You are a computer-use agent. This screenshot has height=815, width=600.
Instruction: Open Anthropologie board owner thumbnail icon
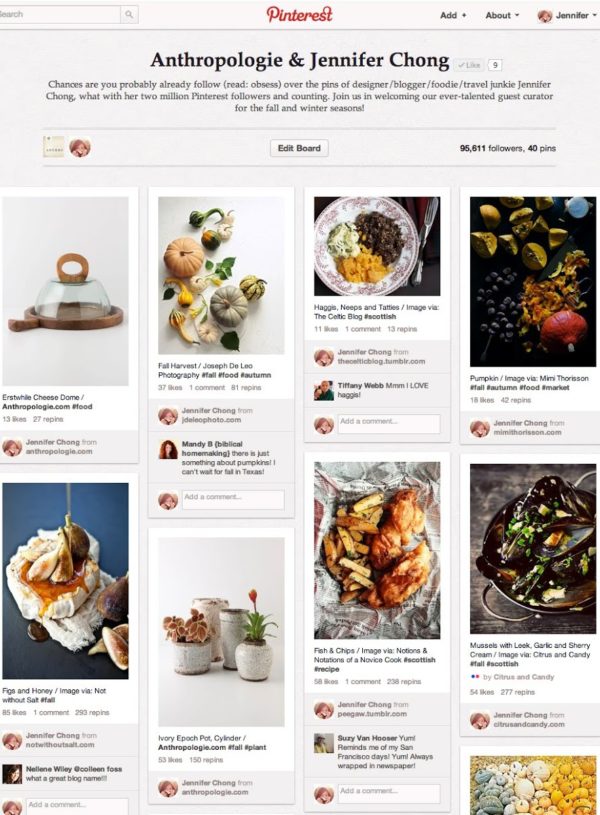[x=54, y=147]
